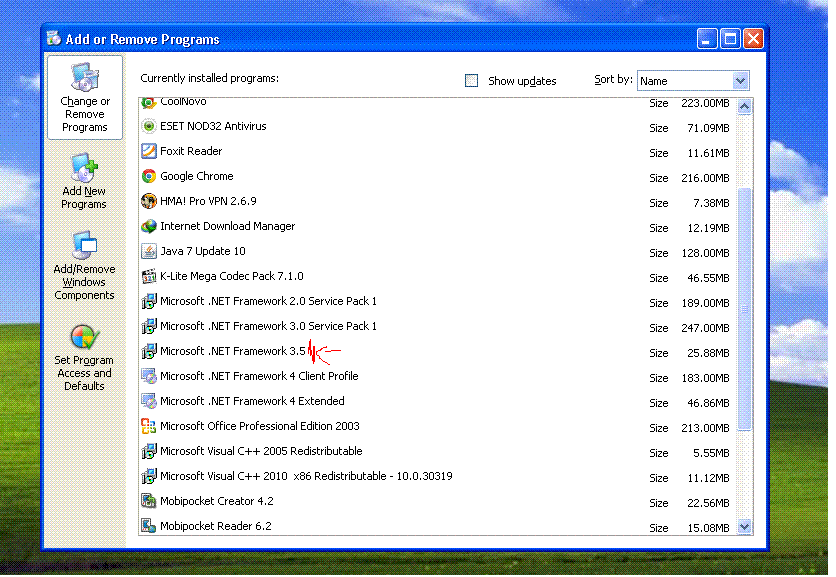
Task: Click the Internet Download Manager icon
Action: coord(149,226)
